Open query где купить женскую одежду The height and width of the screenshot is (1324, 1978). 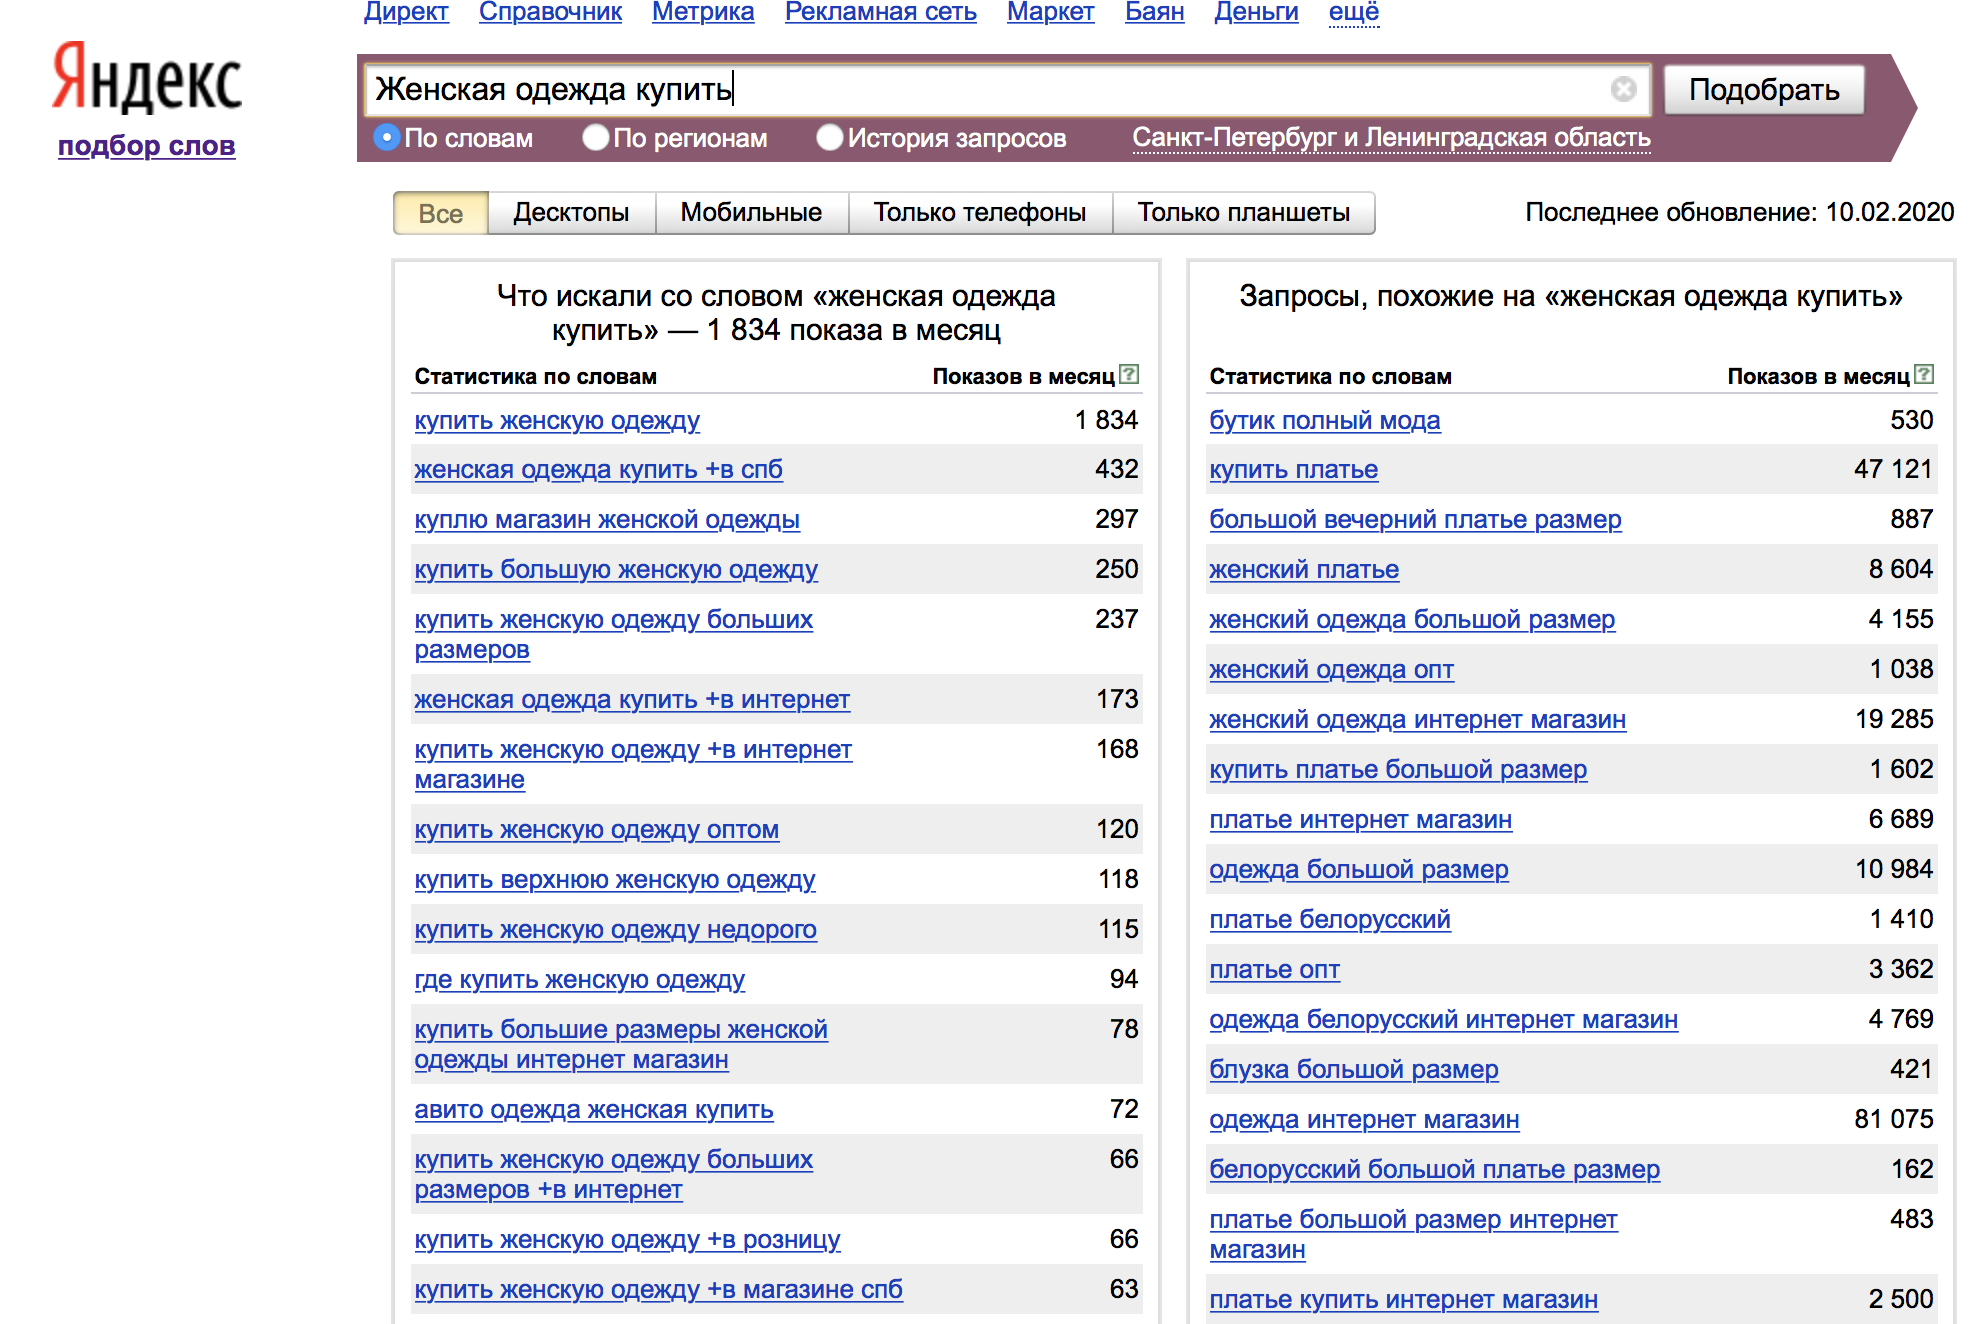pos(580,980)
